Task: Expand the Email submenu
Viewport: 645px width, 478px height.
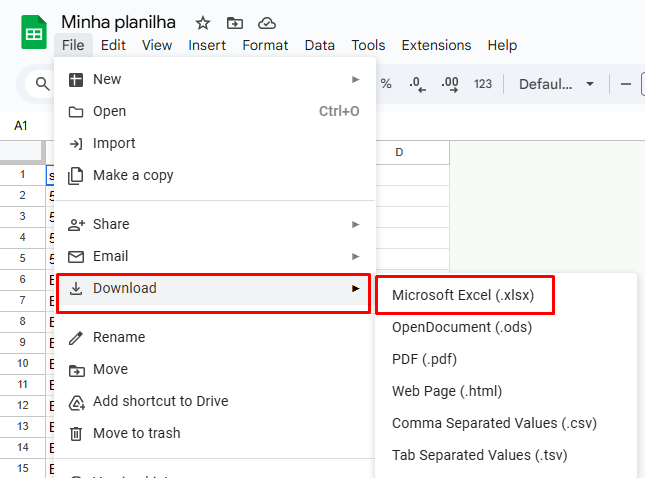Action: click(215, 256)
